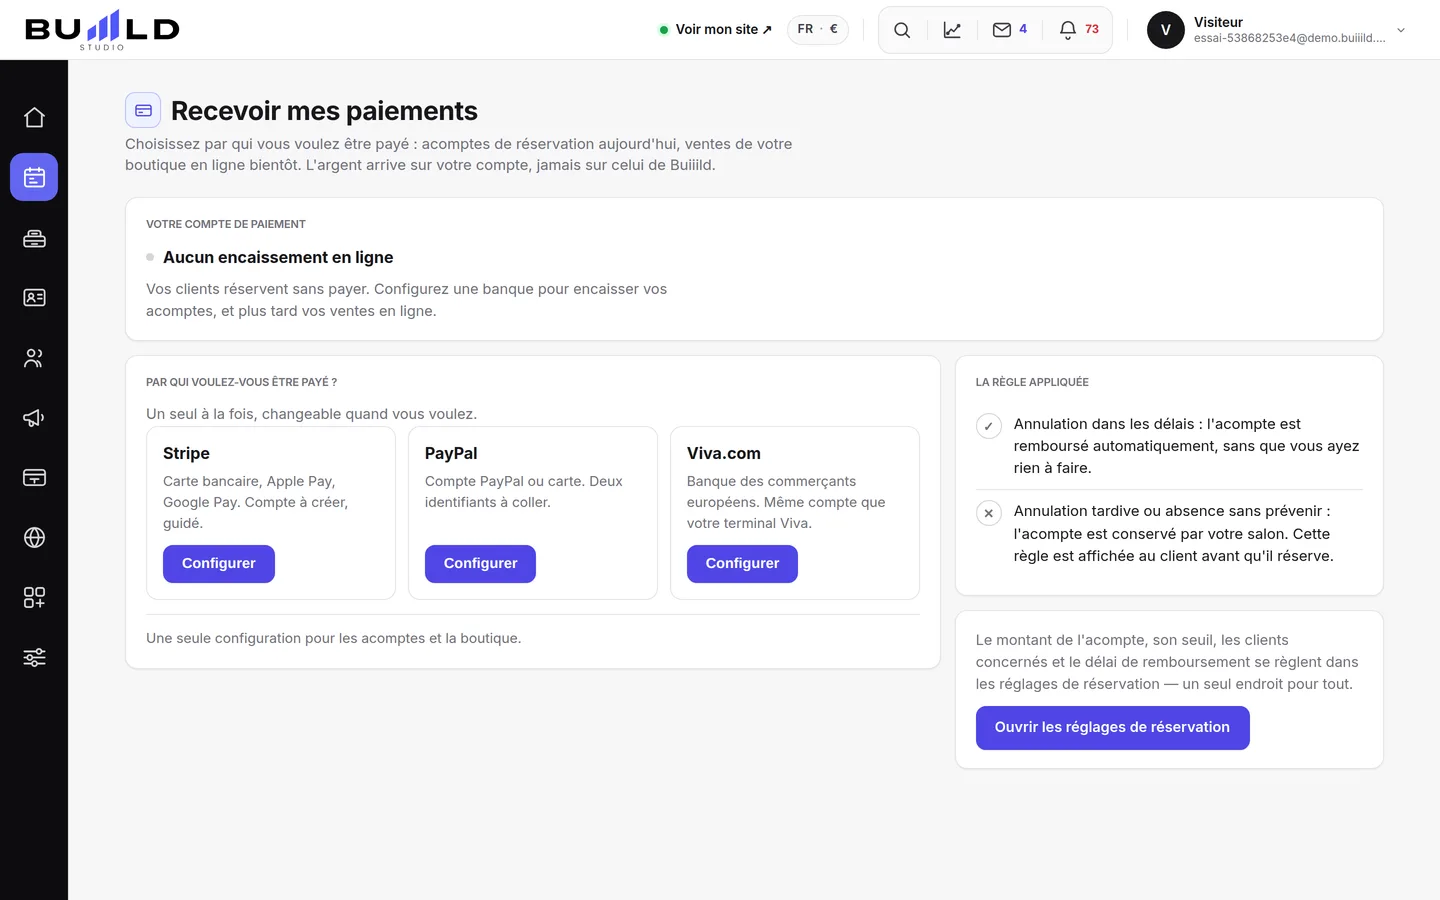Expand the Visiteur account menu chevron
The height and width of the screenshot is (900, 1440).
click(x=1401, y=30)
